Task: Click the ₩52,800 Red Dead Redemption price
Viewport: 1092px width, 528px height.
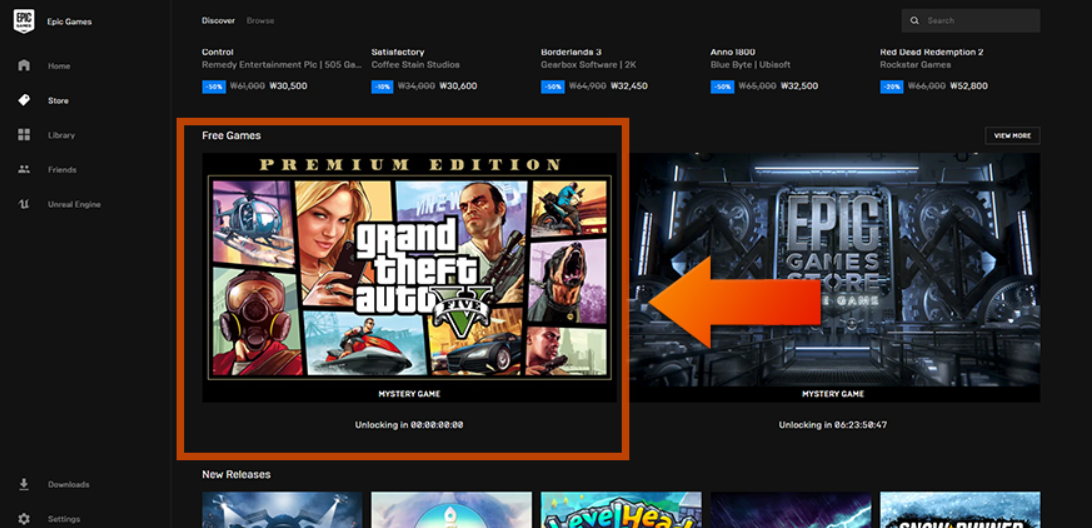Action: [x=969, y=87]
